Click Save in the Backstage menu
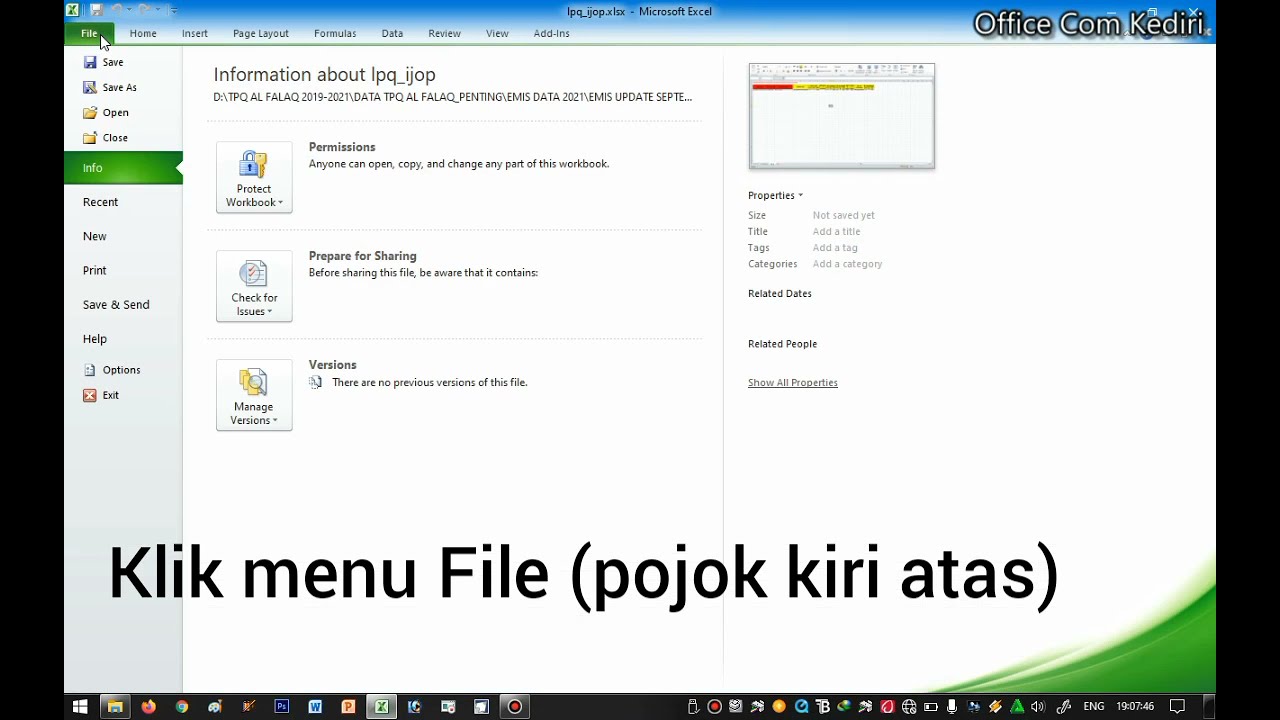The image size is (1280, 720). click(103, 62)
